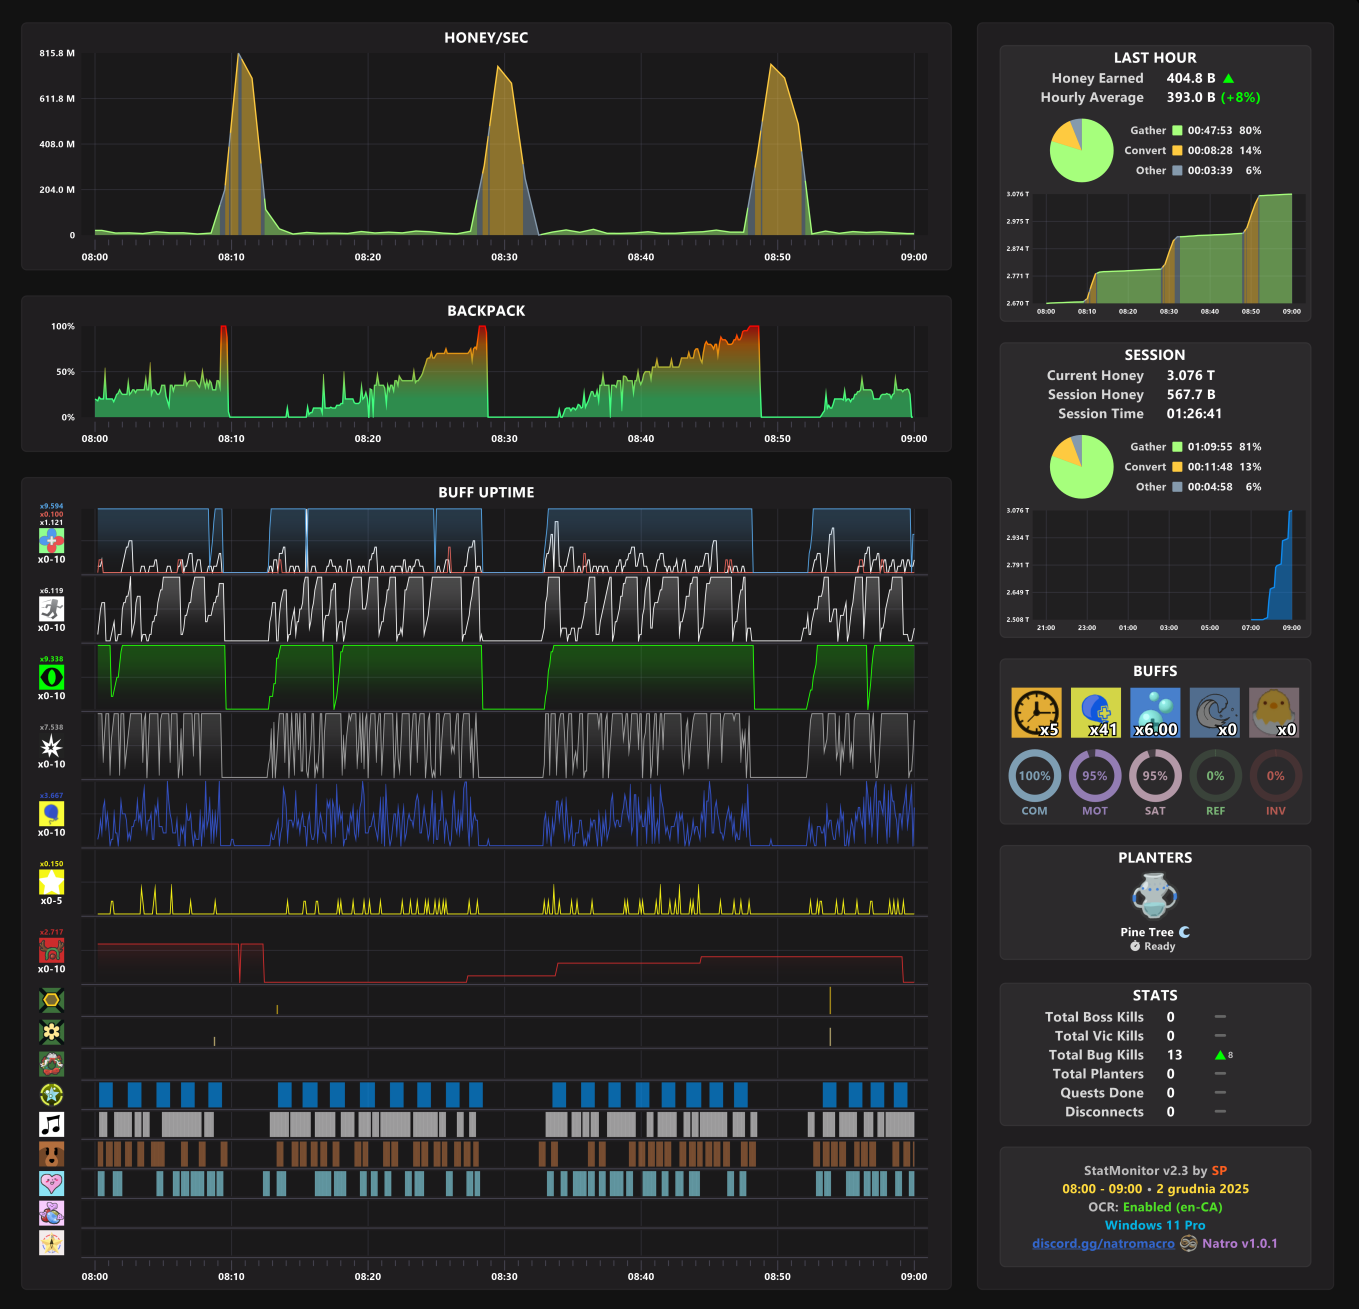The image size is (1359, 1309).
Task: Click the COM 100% progress ring
Action: coord(1035,776)
